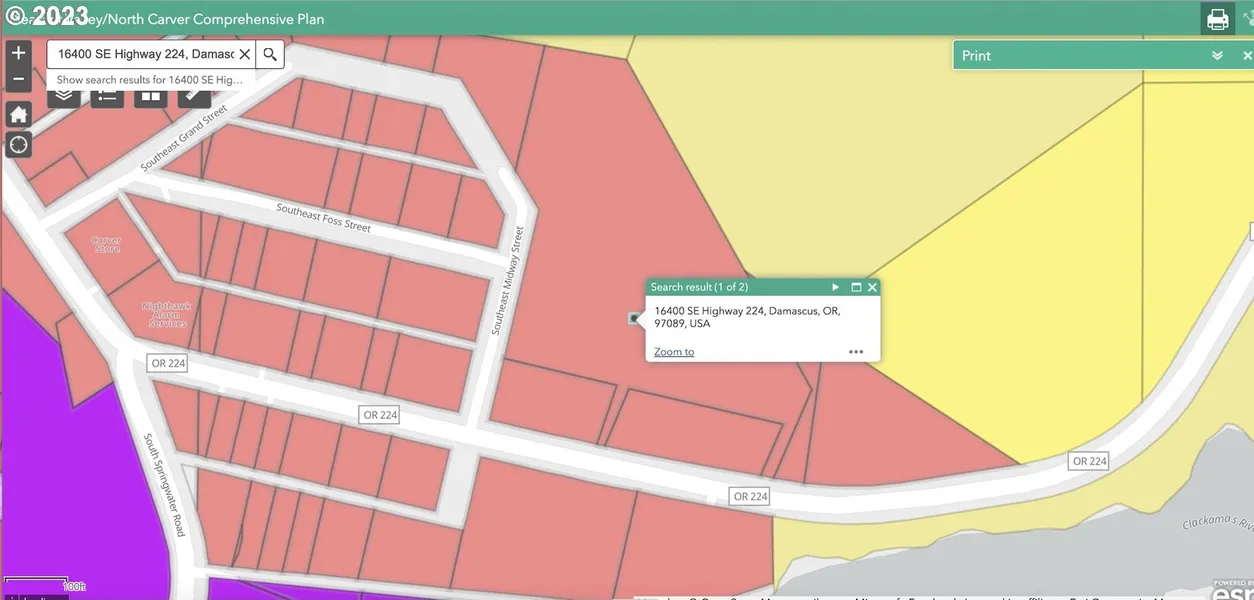Viewport: 1254px width, 600px height.
Task: Clear the address search text
Action: [244, 54]
